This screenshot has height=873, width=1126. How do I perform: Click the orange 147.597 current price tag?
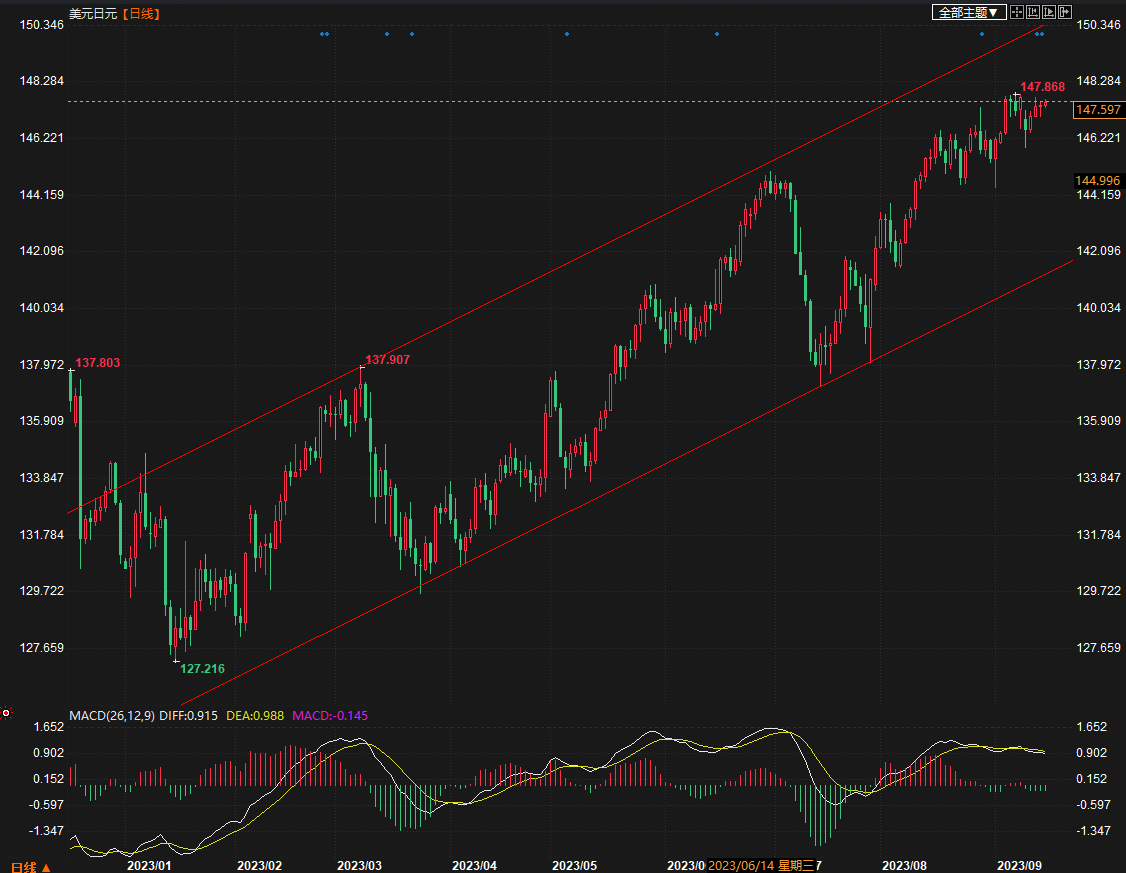tap(1099, 110)
